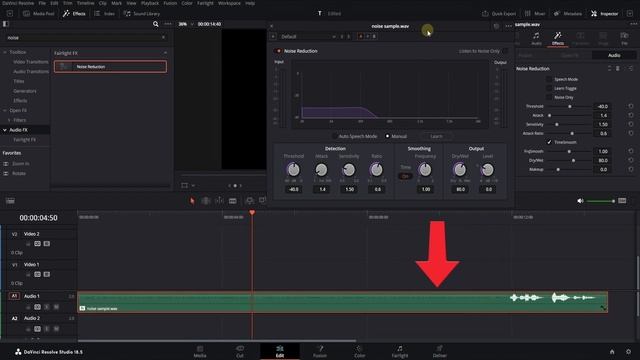This screenshot has height=360, width=640.
Task: Click the effects search input field
Action: pos(84,37)
